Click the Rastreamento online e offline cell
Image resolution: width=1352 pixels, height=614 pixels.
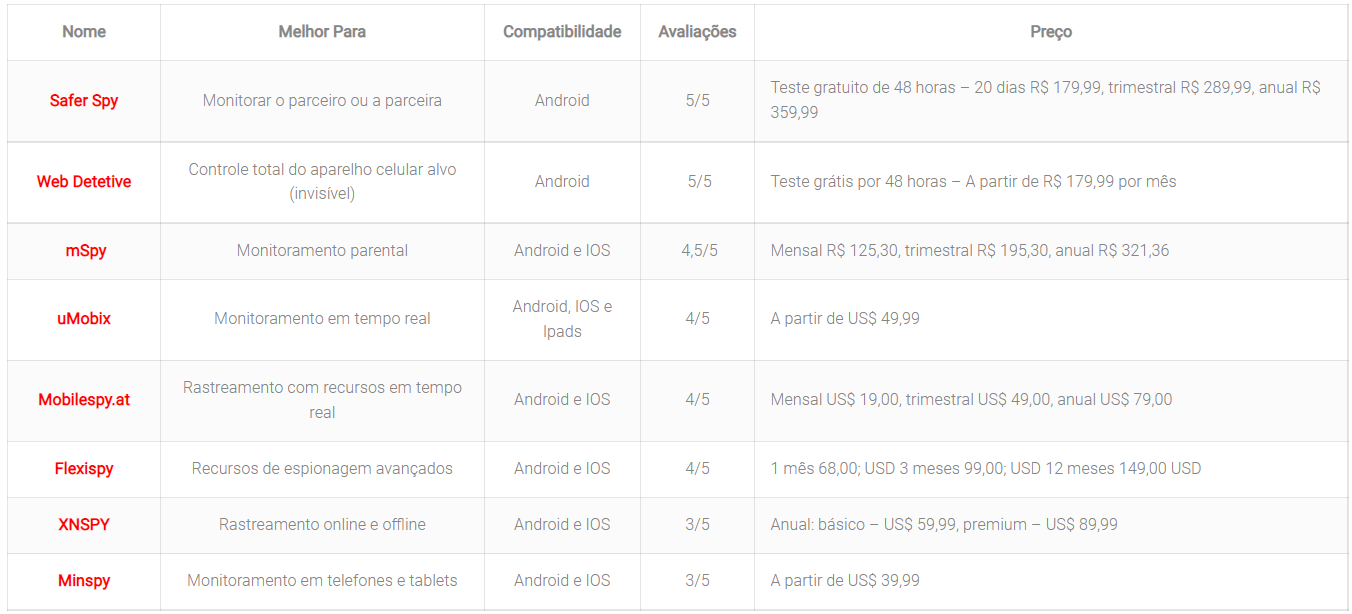pos(322,525)
